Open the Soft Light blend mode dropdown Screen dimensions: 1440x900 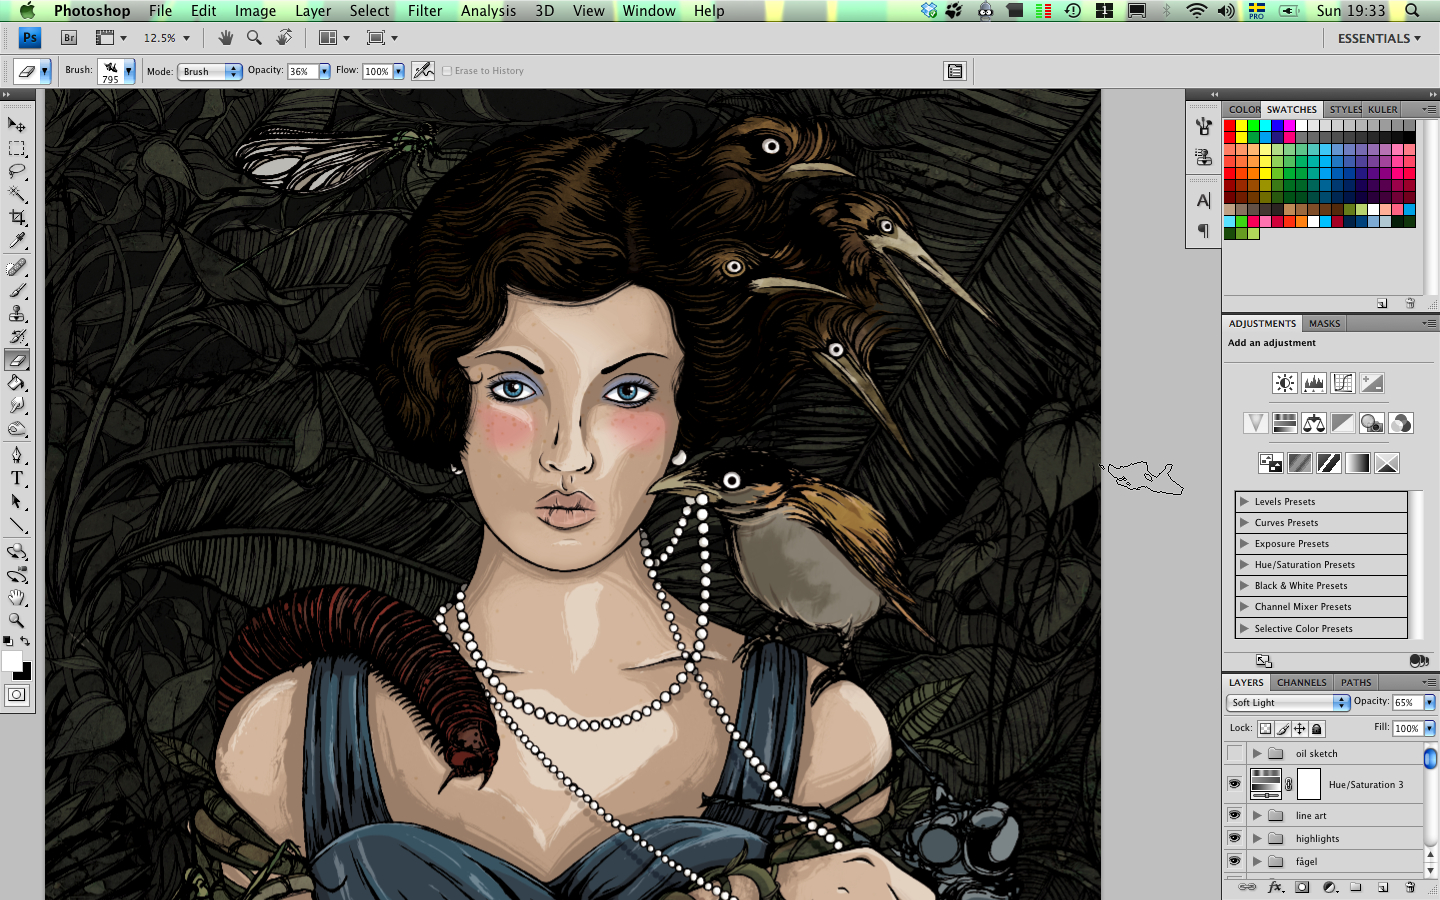1288,703
